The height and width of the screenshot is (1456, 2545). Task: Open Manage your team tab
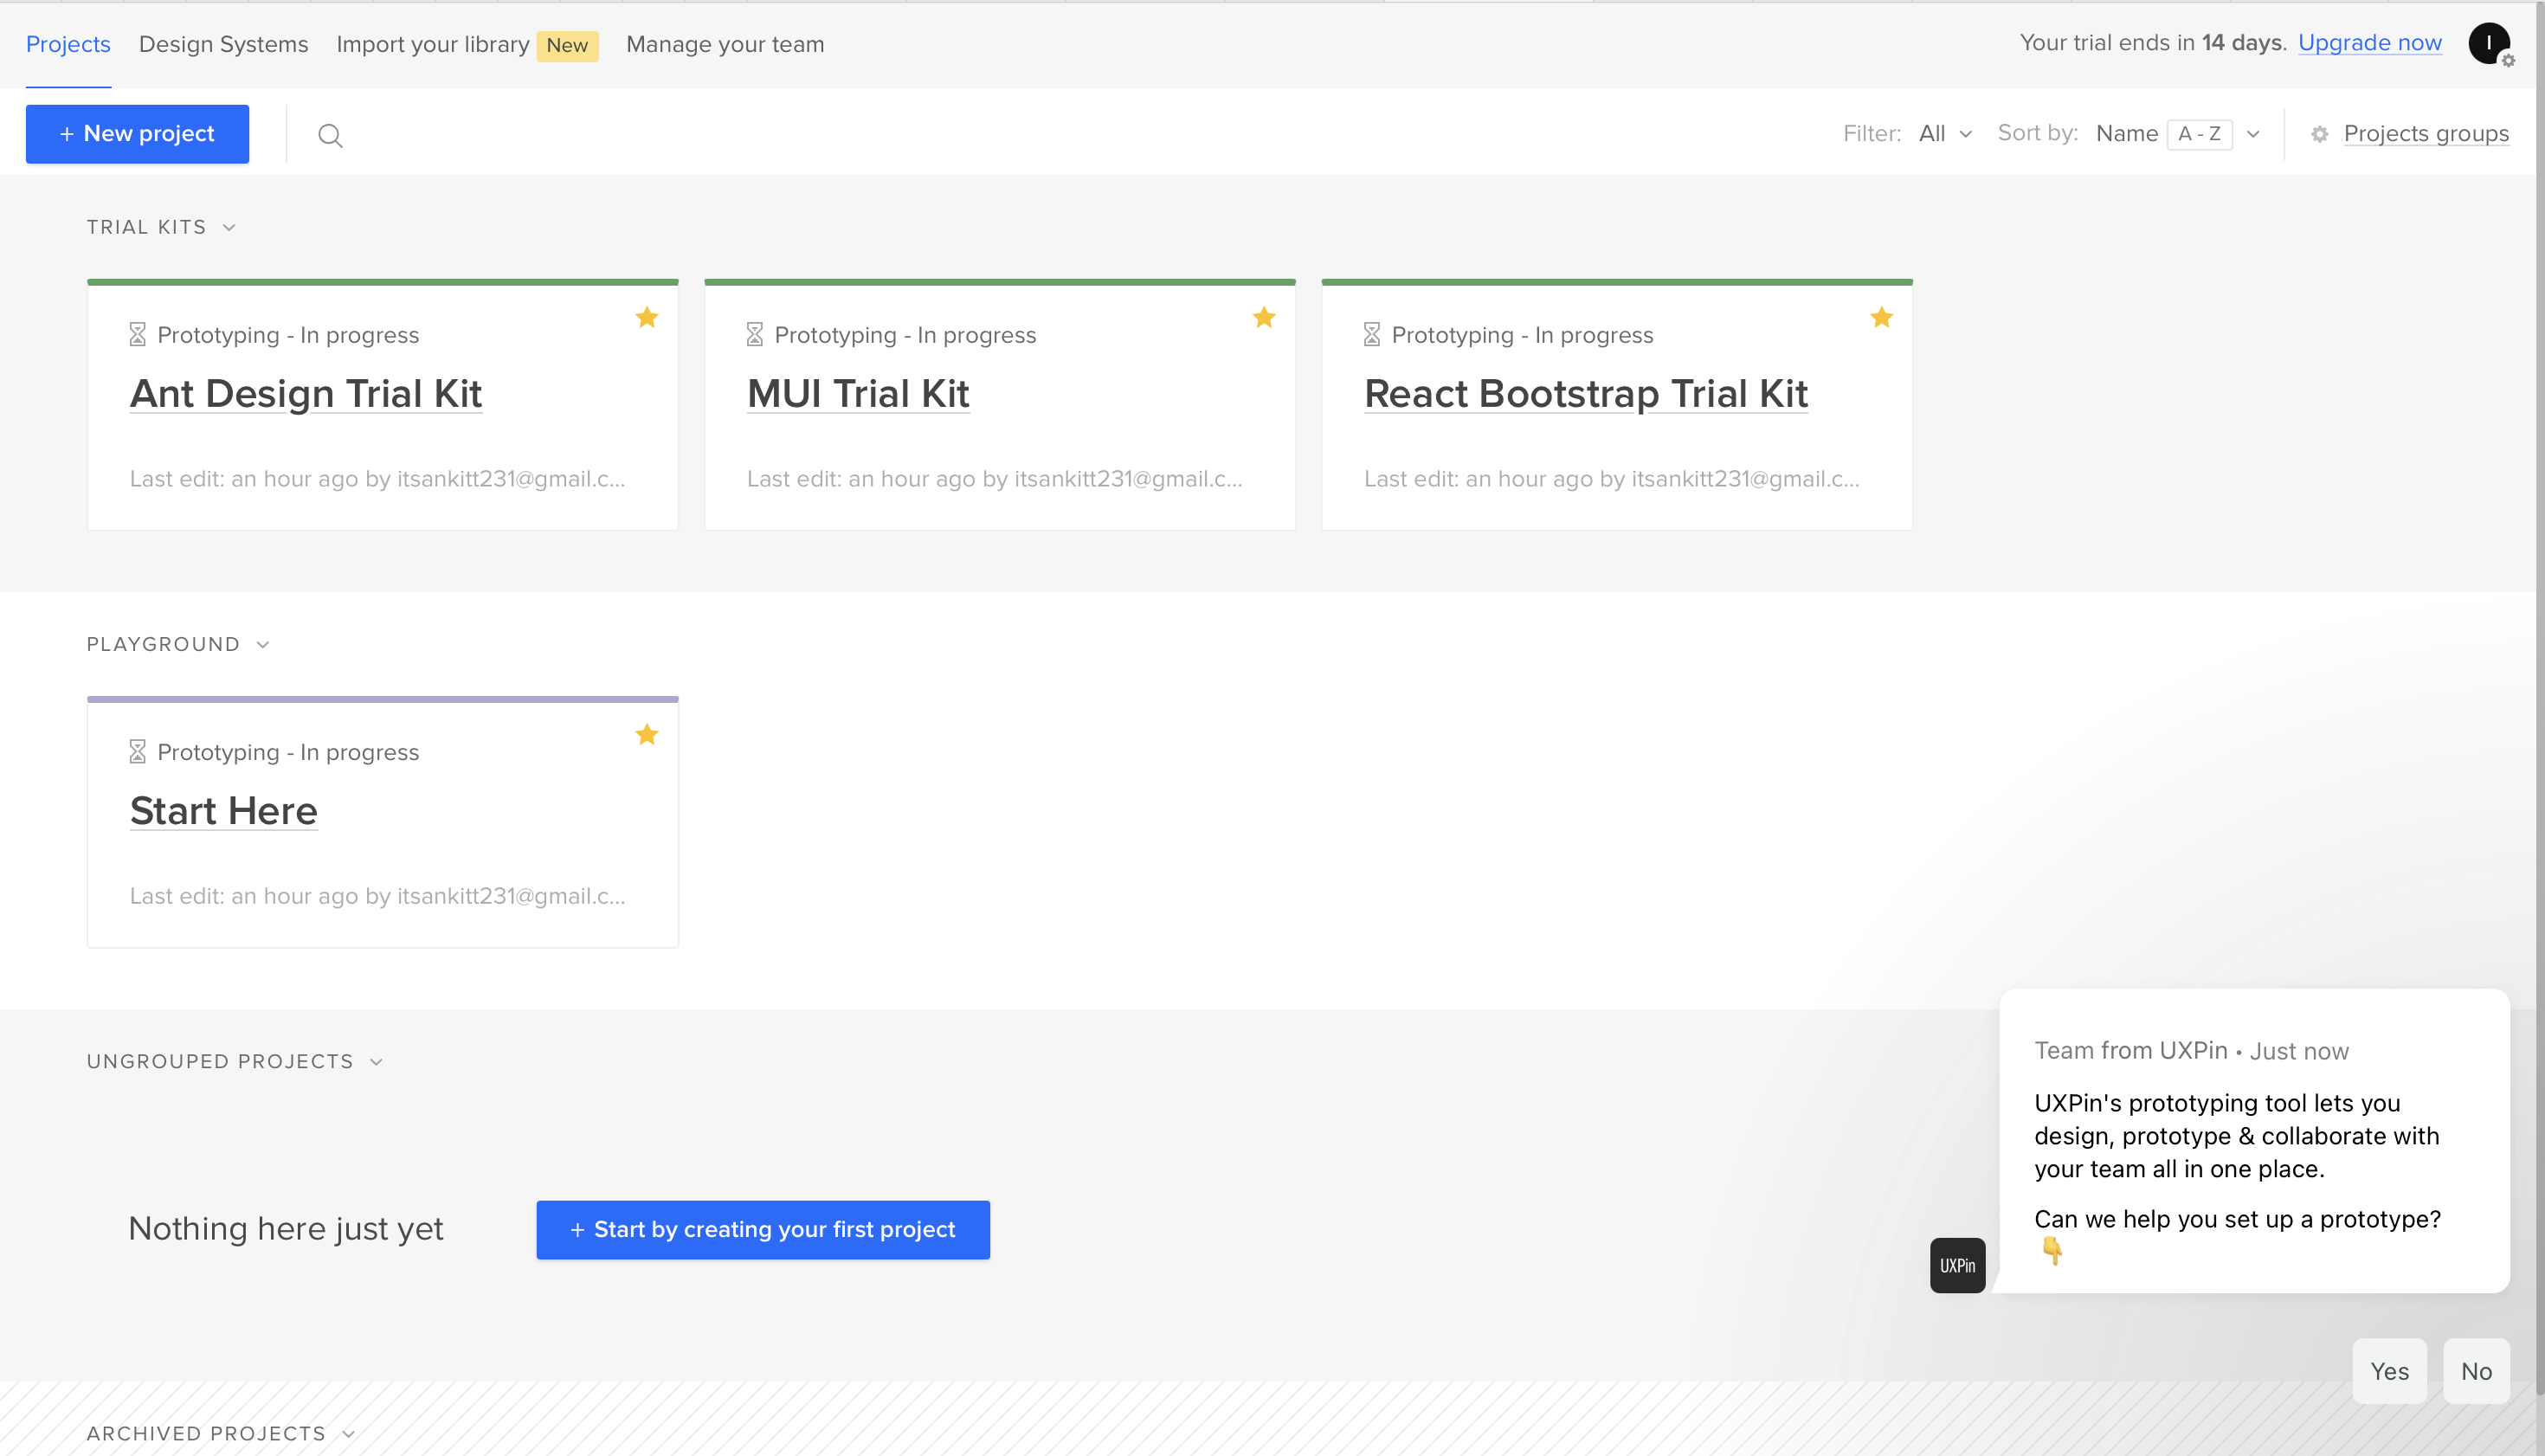(725, 44)
